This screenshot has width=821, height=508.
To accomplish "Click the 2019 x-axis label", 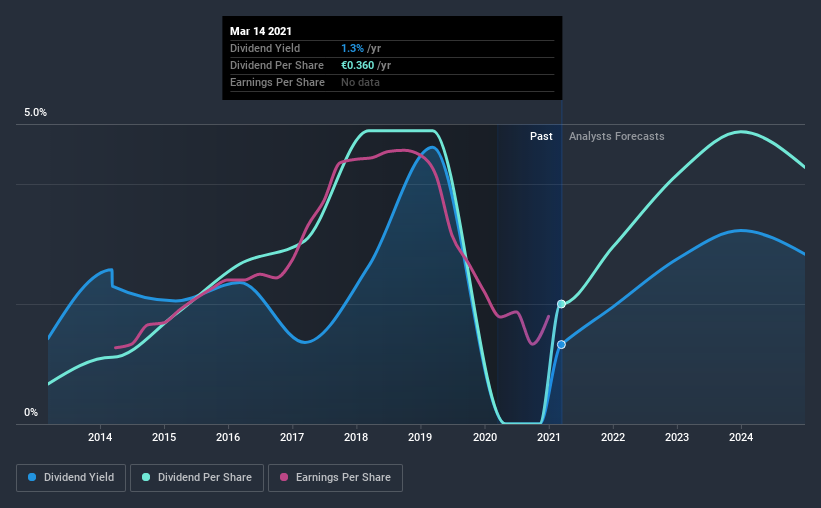I will coord(420,437).
